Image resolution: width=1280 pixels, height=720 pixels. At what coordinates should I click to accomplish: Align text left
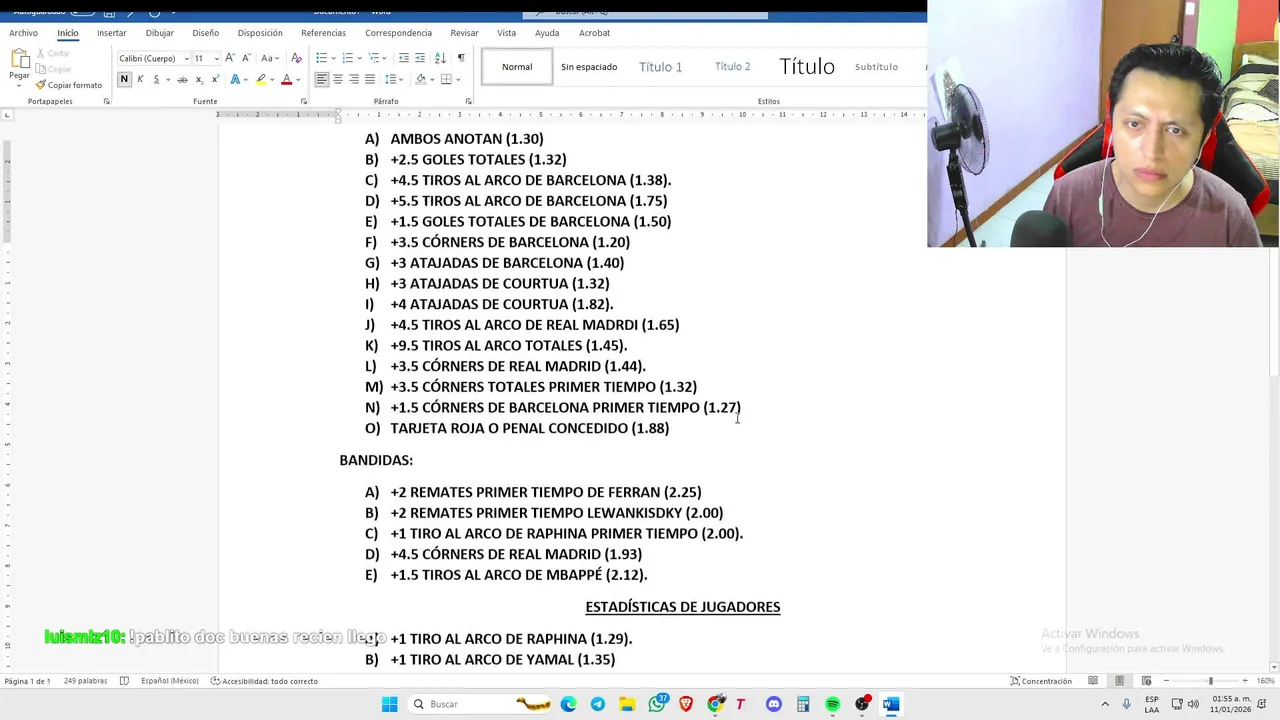(321, 79)
